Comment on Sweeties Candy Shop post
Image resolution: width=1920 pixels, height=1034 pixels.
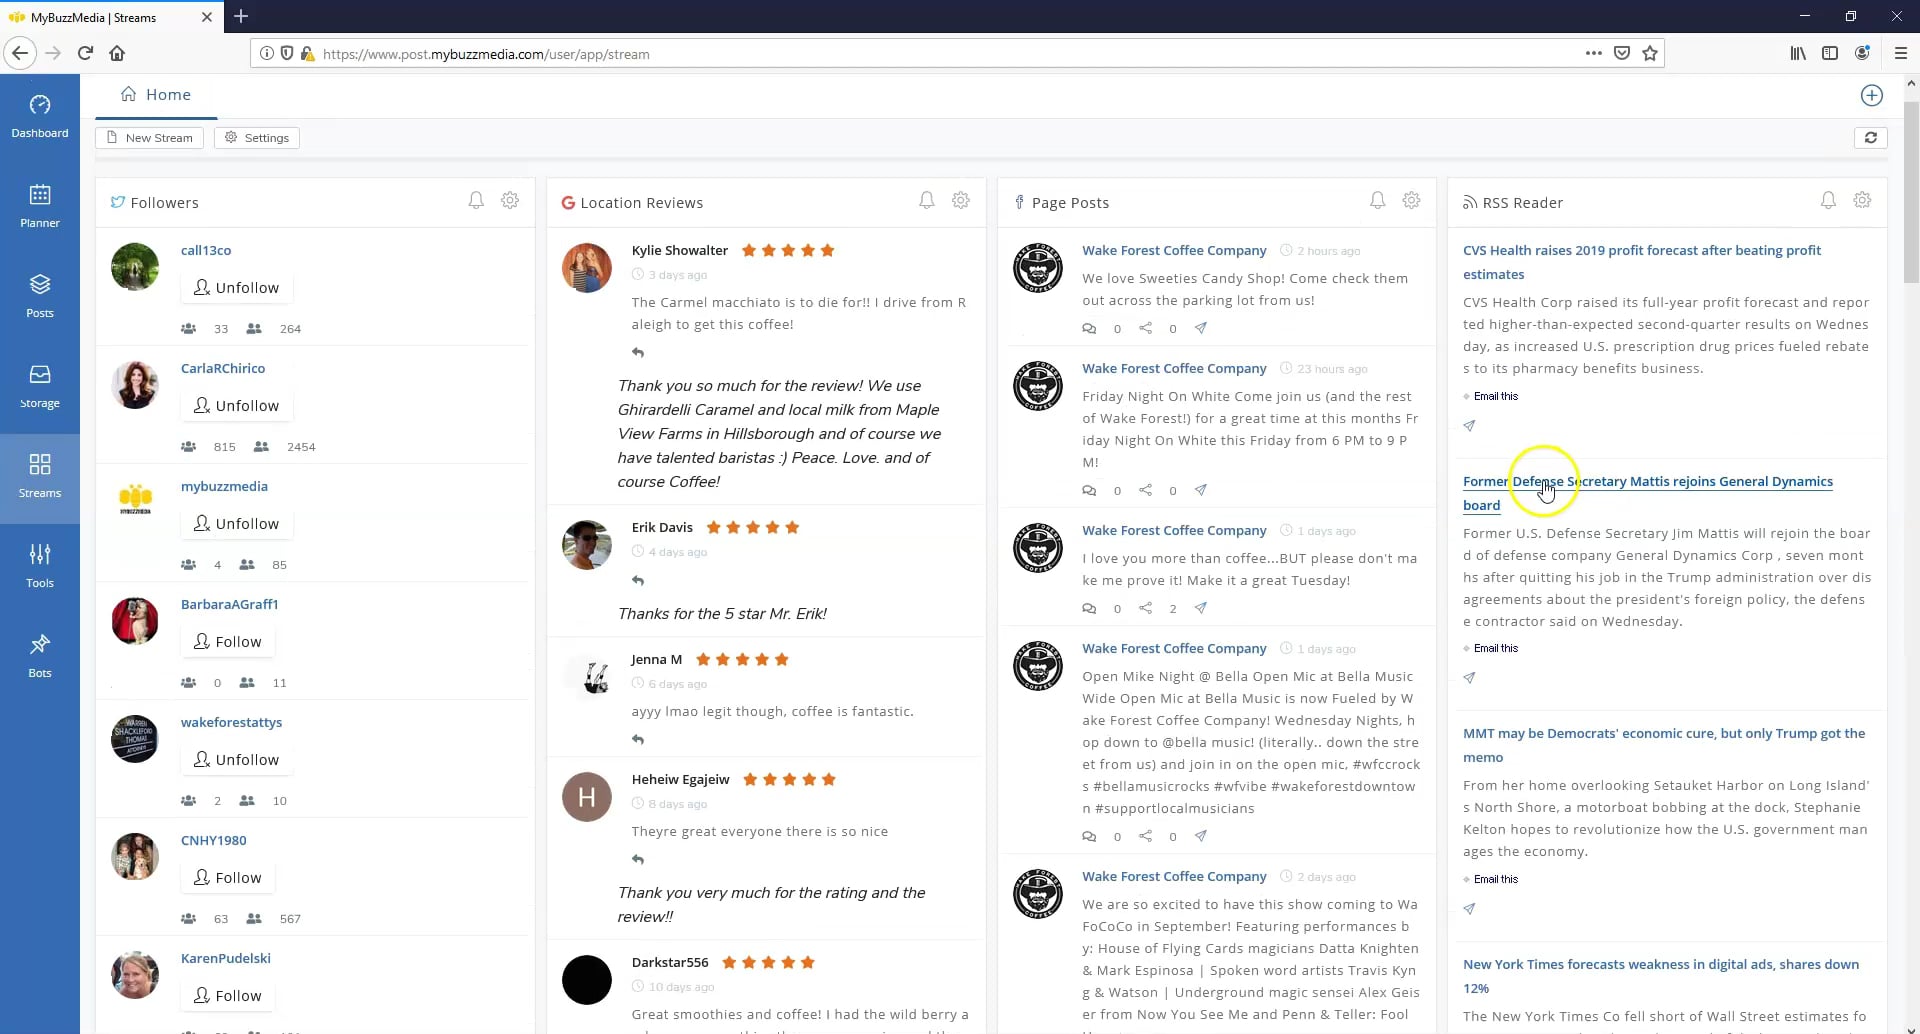point(1089,328)
